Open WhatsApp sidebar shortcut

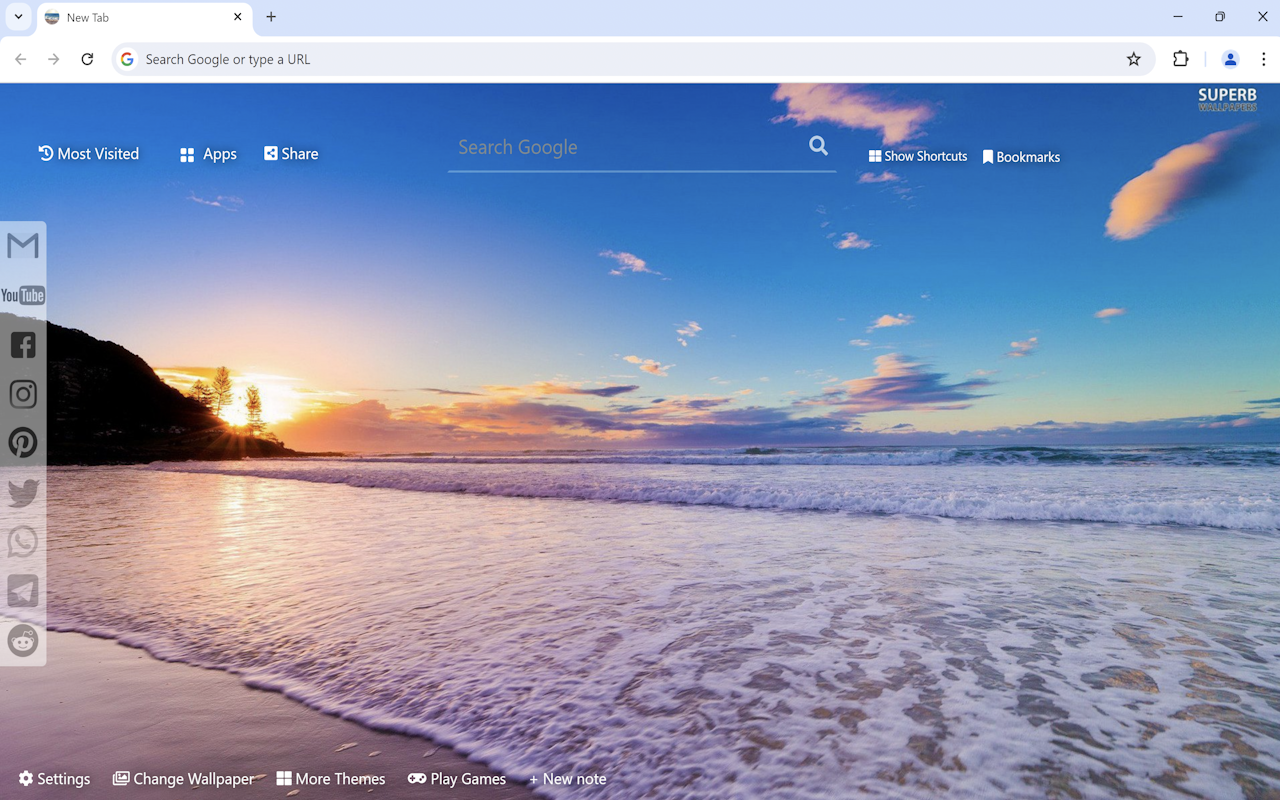[x=22, y=541]
